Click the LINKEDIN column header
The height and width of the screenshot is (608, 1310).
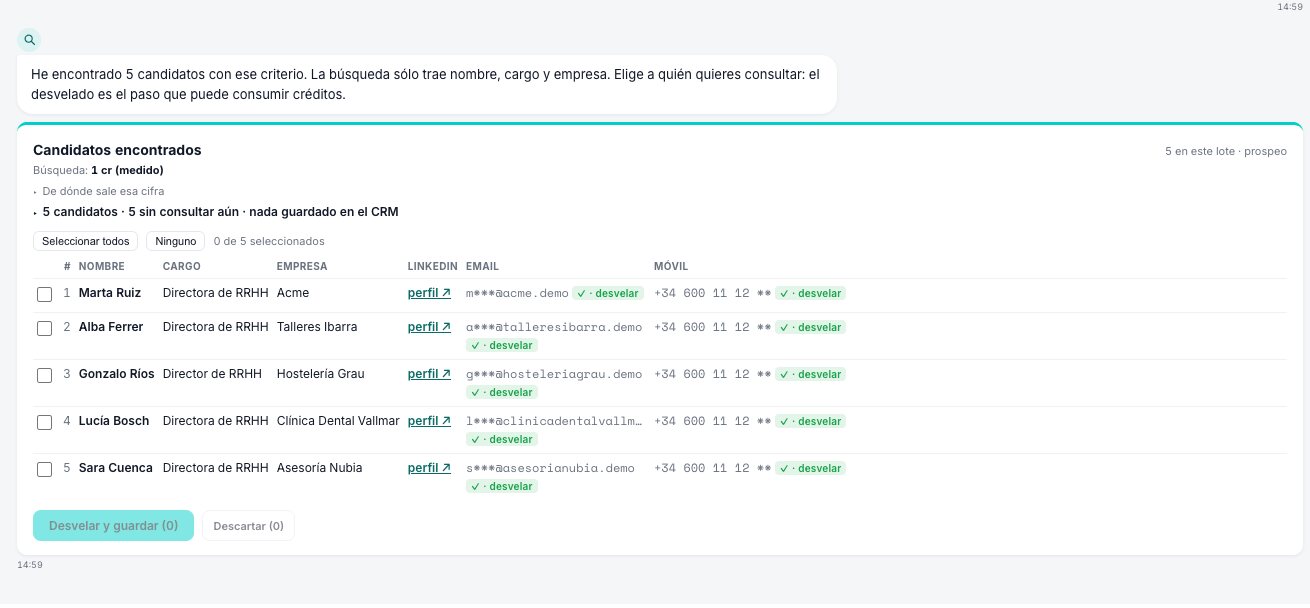click(x=433, y=266)
